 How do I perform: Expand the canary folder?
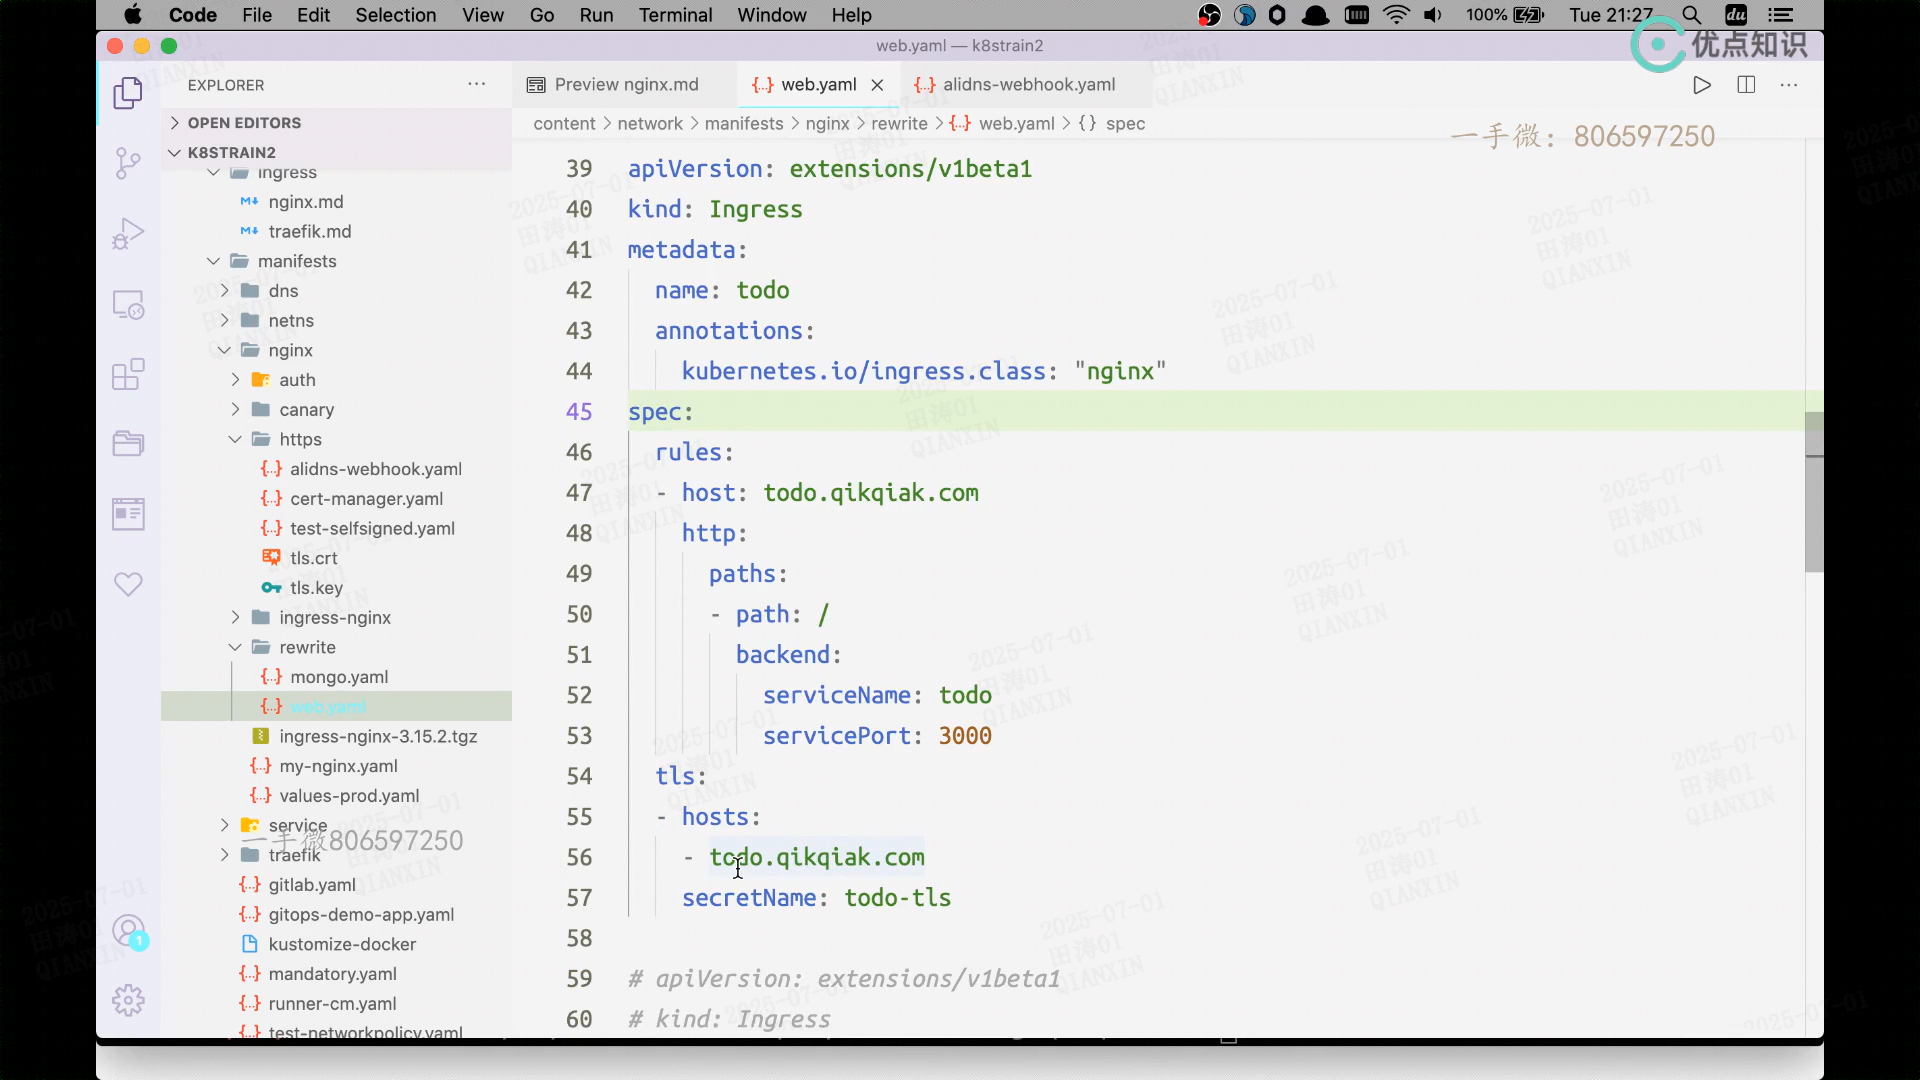pyautogui.click(x=306, y=410)
